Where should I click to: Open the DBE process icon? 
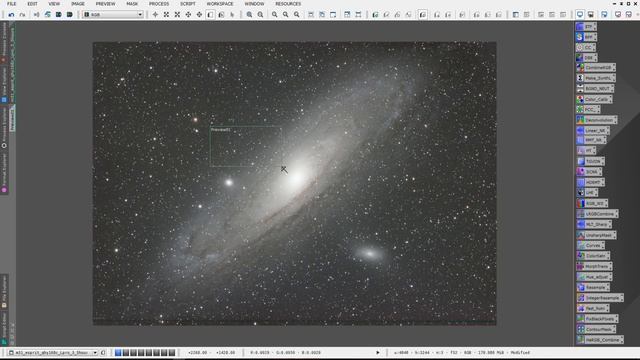coord(586,58)
